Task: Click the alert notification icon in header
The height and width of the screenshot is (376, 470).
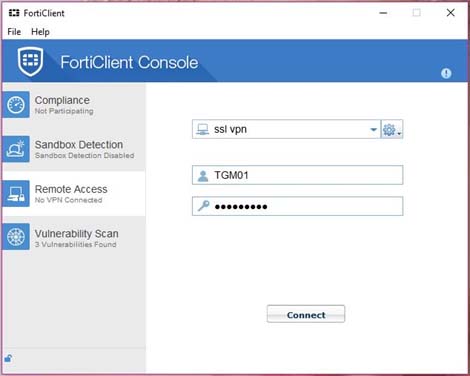Action: (x=446, y=73)
